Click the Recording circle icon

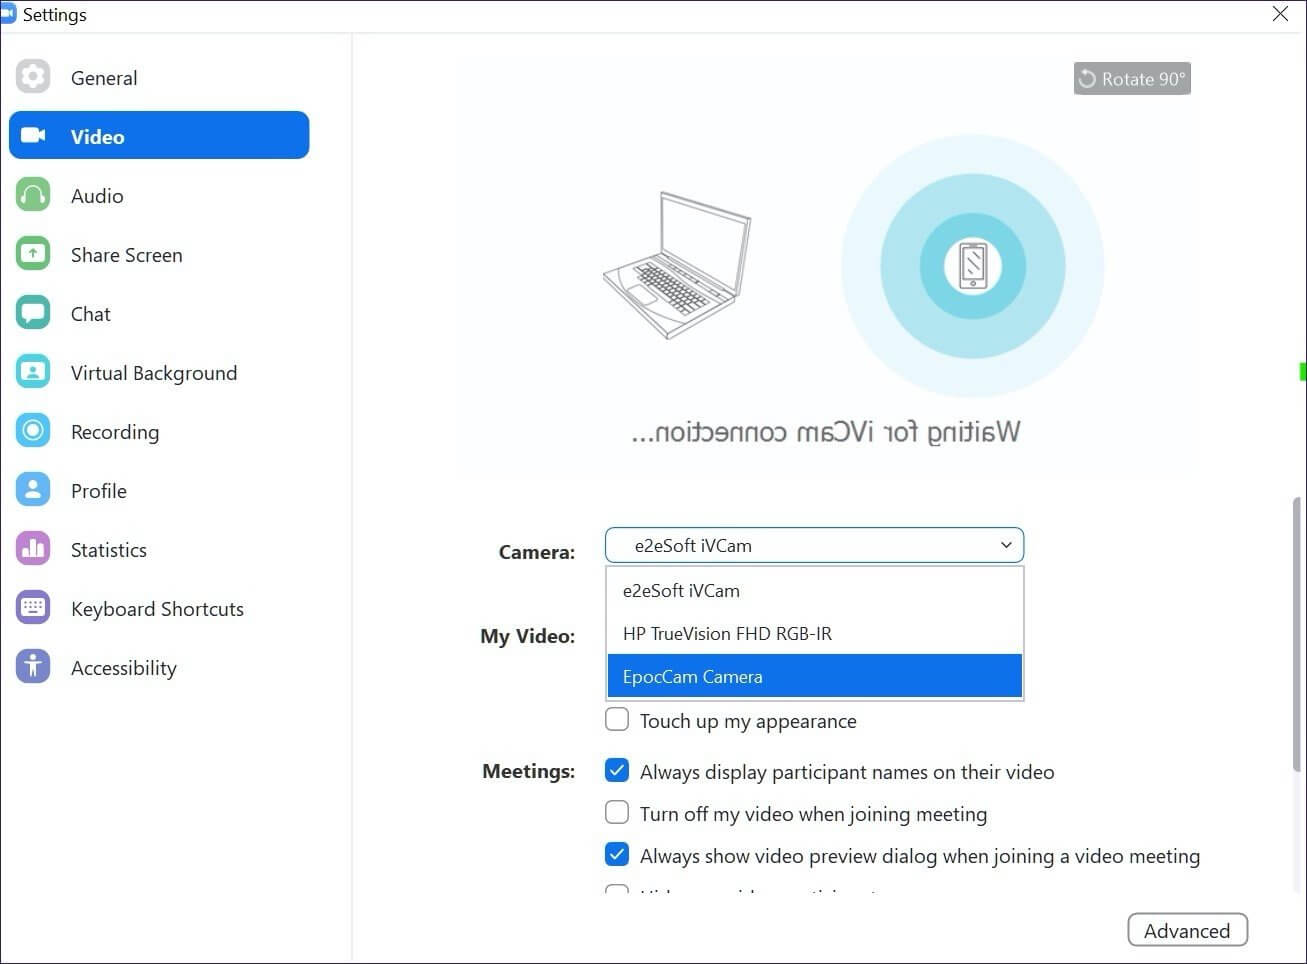[33, 431]
